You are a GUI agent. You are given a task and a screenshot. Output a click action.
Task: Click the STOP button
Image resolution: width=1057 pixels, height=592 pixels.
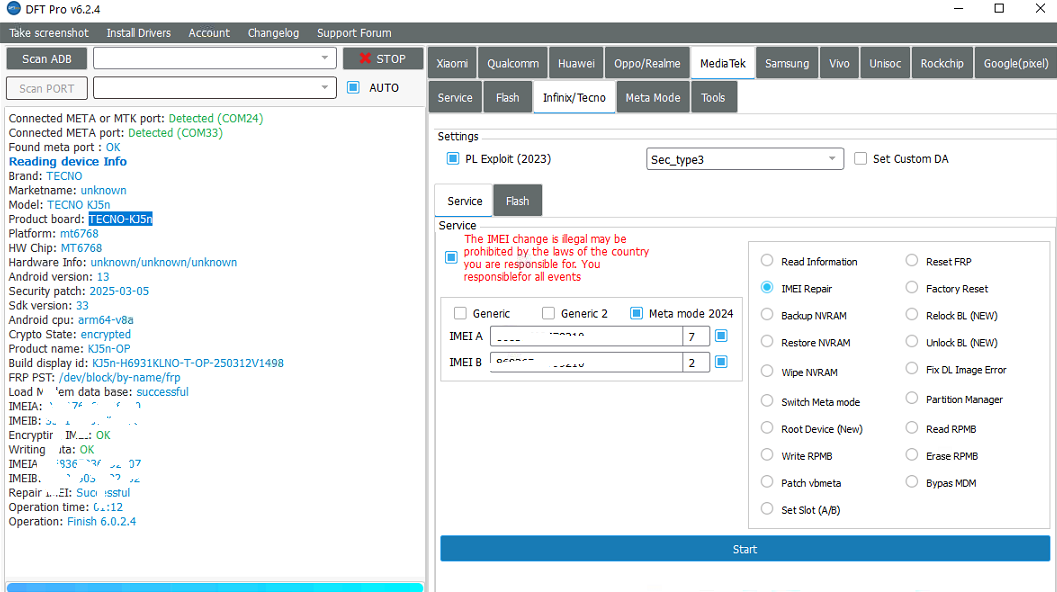point(382,59)
